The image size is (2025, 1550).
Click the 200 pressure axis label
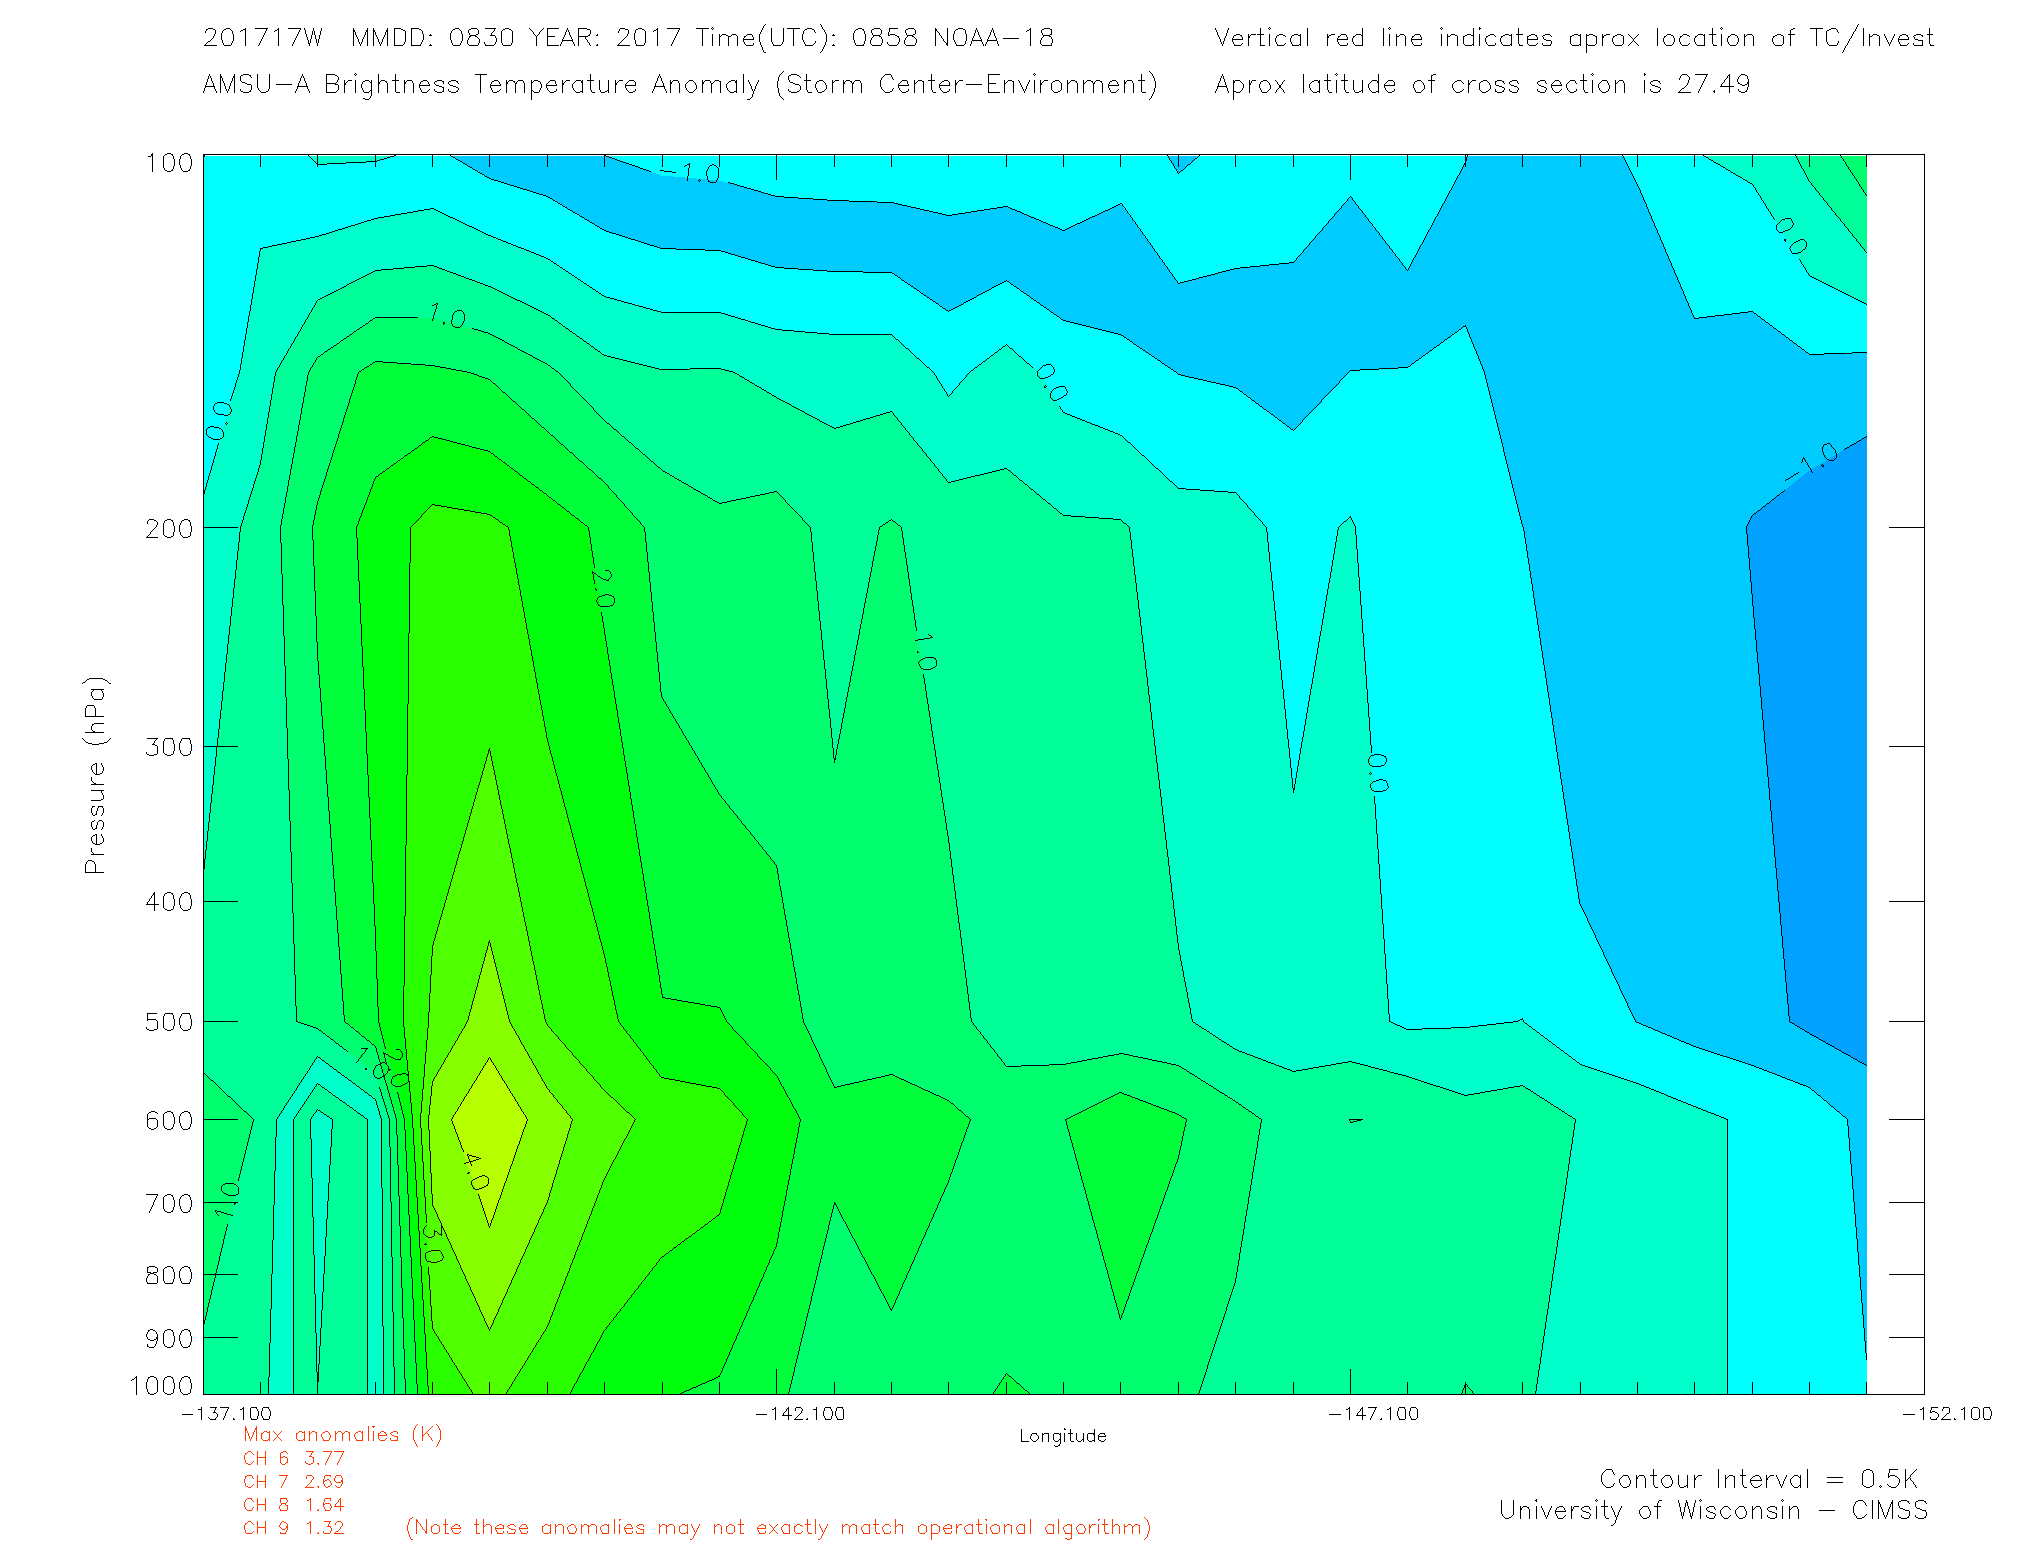coord(169,528)
